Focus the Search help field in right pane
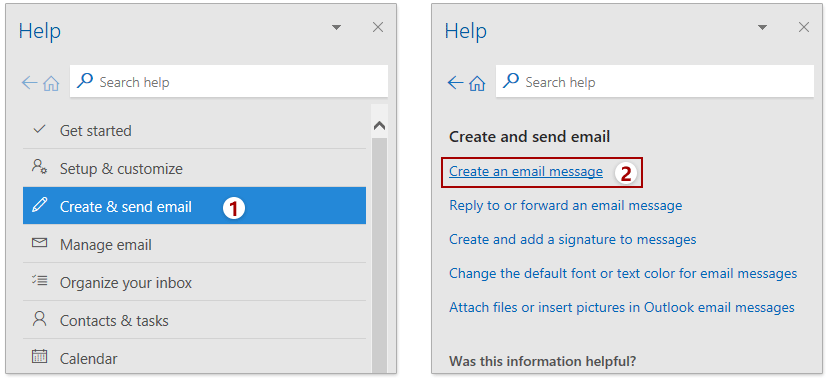This screenshot has width=828, height=378. [655, 81]
